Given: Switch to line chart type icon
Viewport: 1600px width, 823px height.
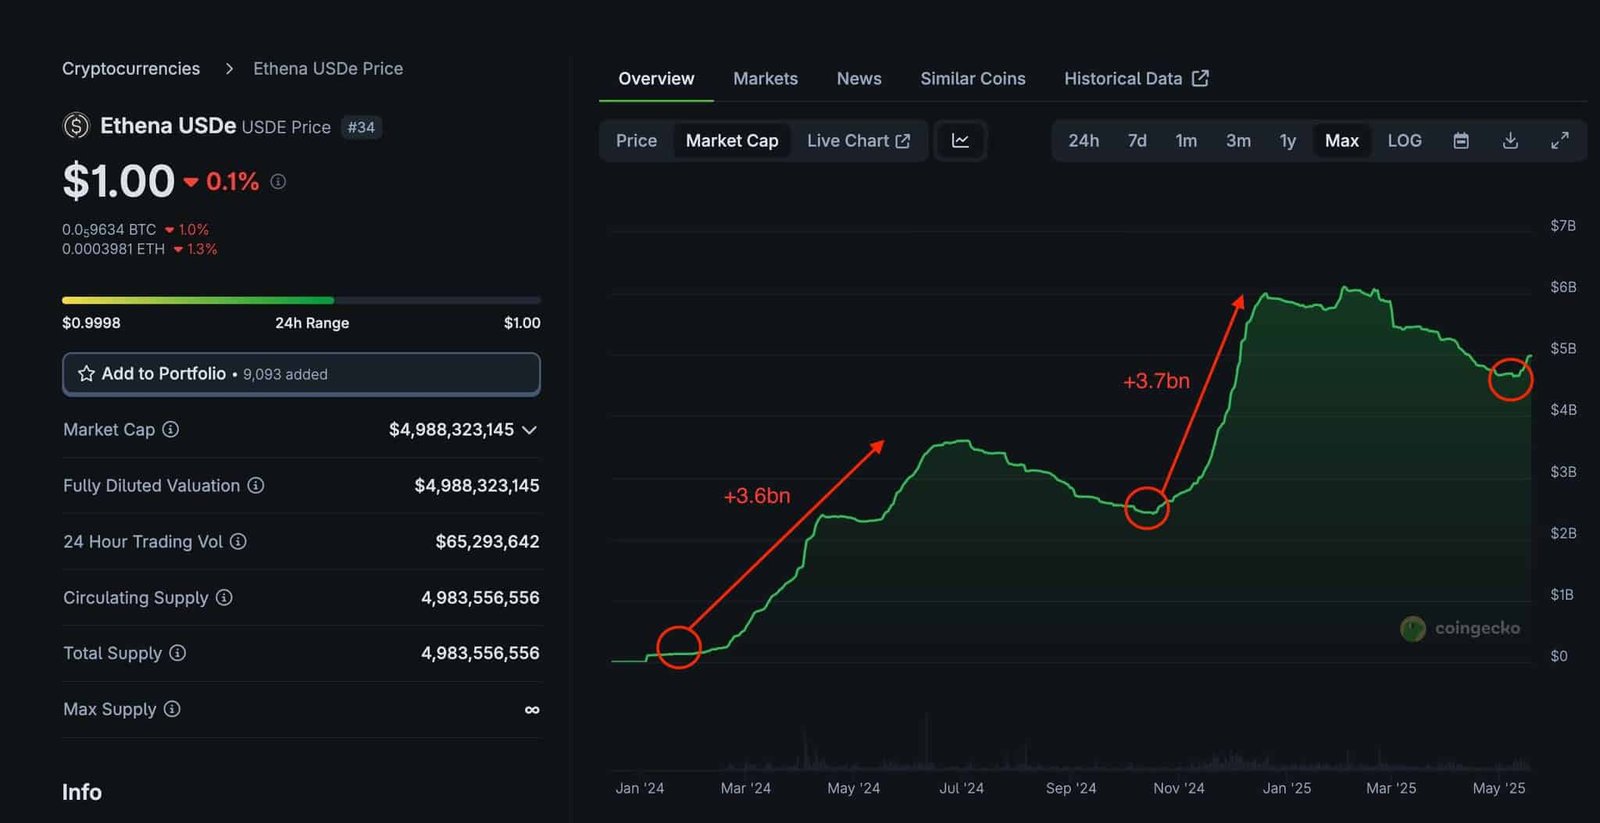Looking at the screenshot, I should pyautogui.click(x=960, y=141).
